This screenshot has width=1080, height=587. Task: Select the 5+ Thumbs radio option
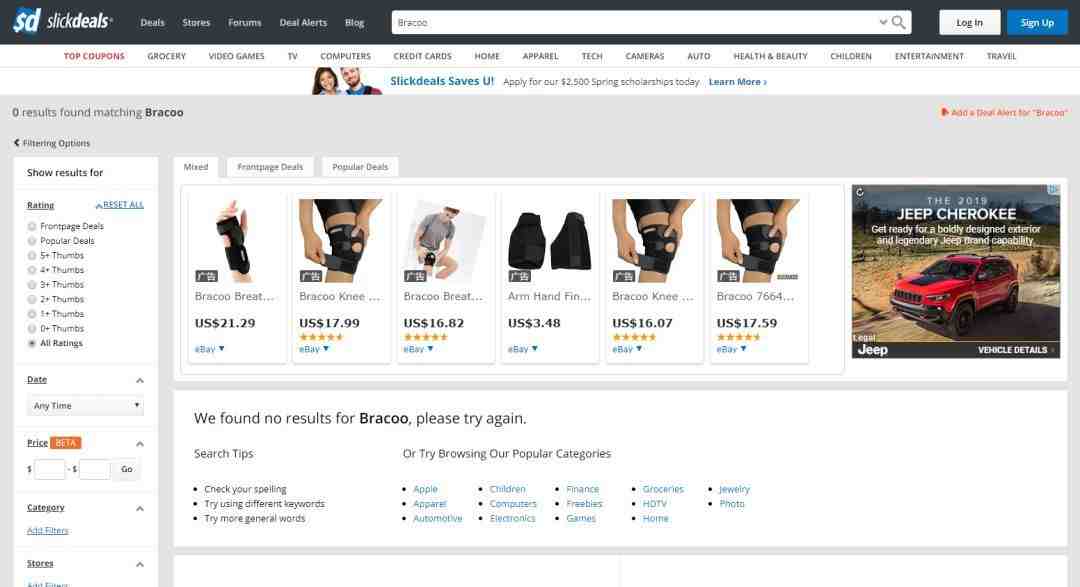pyautogui.click(x=32, y=255)
